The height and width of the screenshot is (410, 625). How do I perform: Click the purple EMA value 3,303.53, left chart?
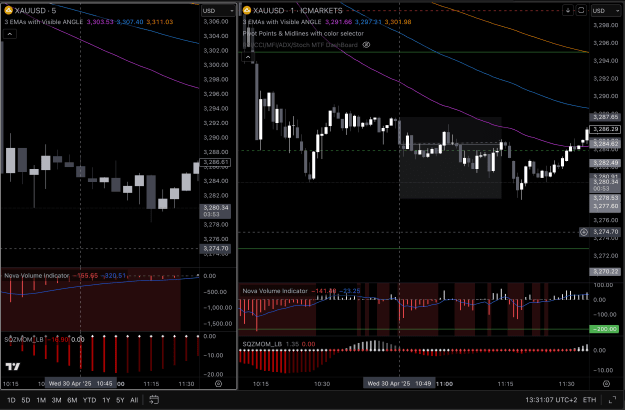click(x=100, y=22)
